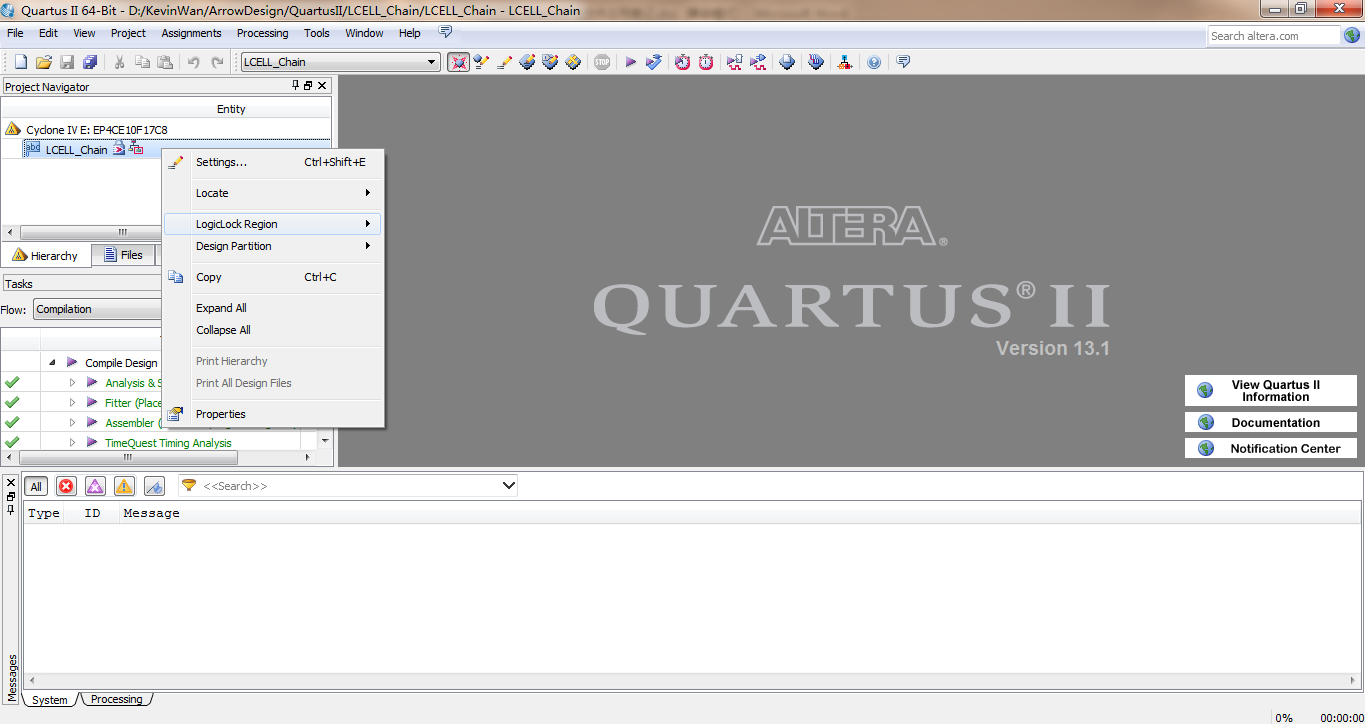Screen dimensions: 1365x724
Task: Open the Processing menu
Action: pyautogui.click(x=262, y=33)
